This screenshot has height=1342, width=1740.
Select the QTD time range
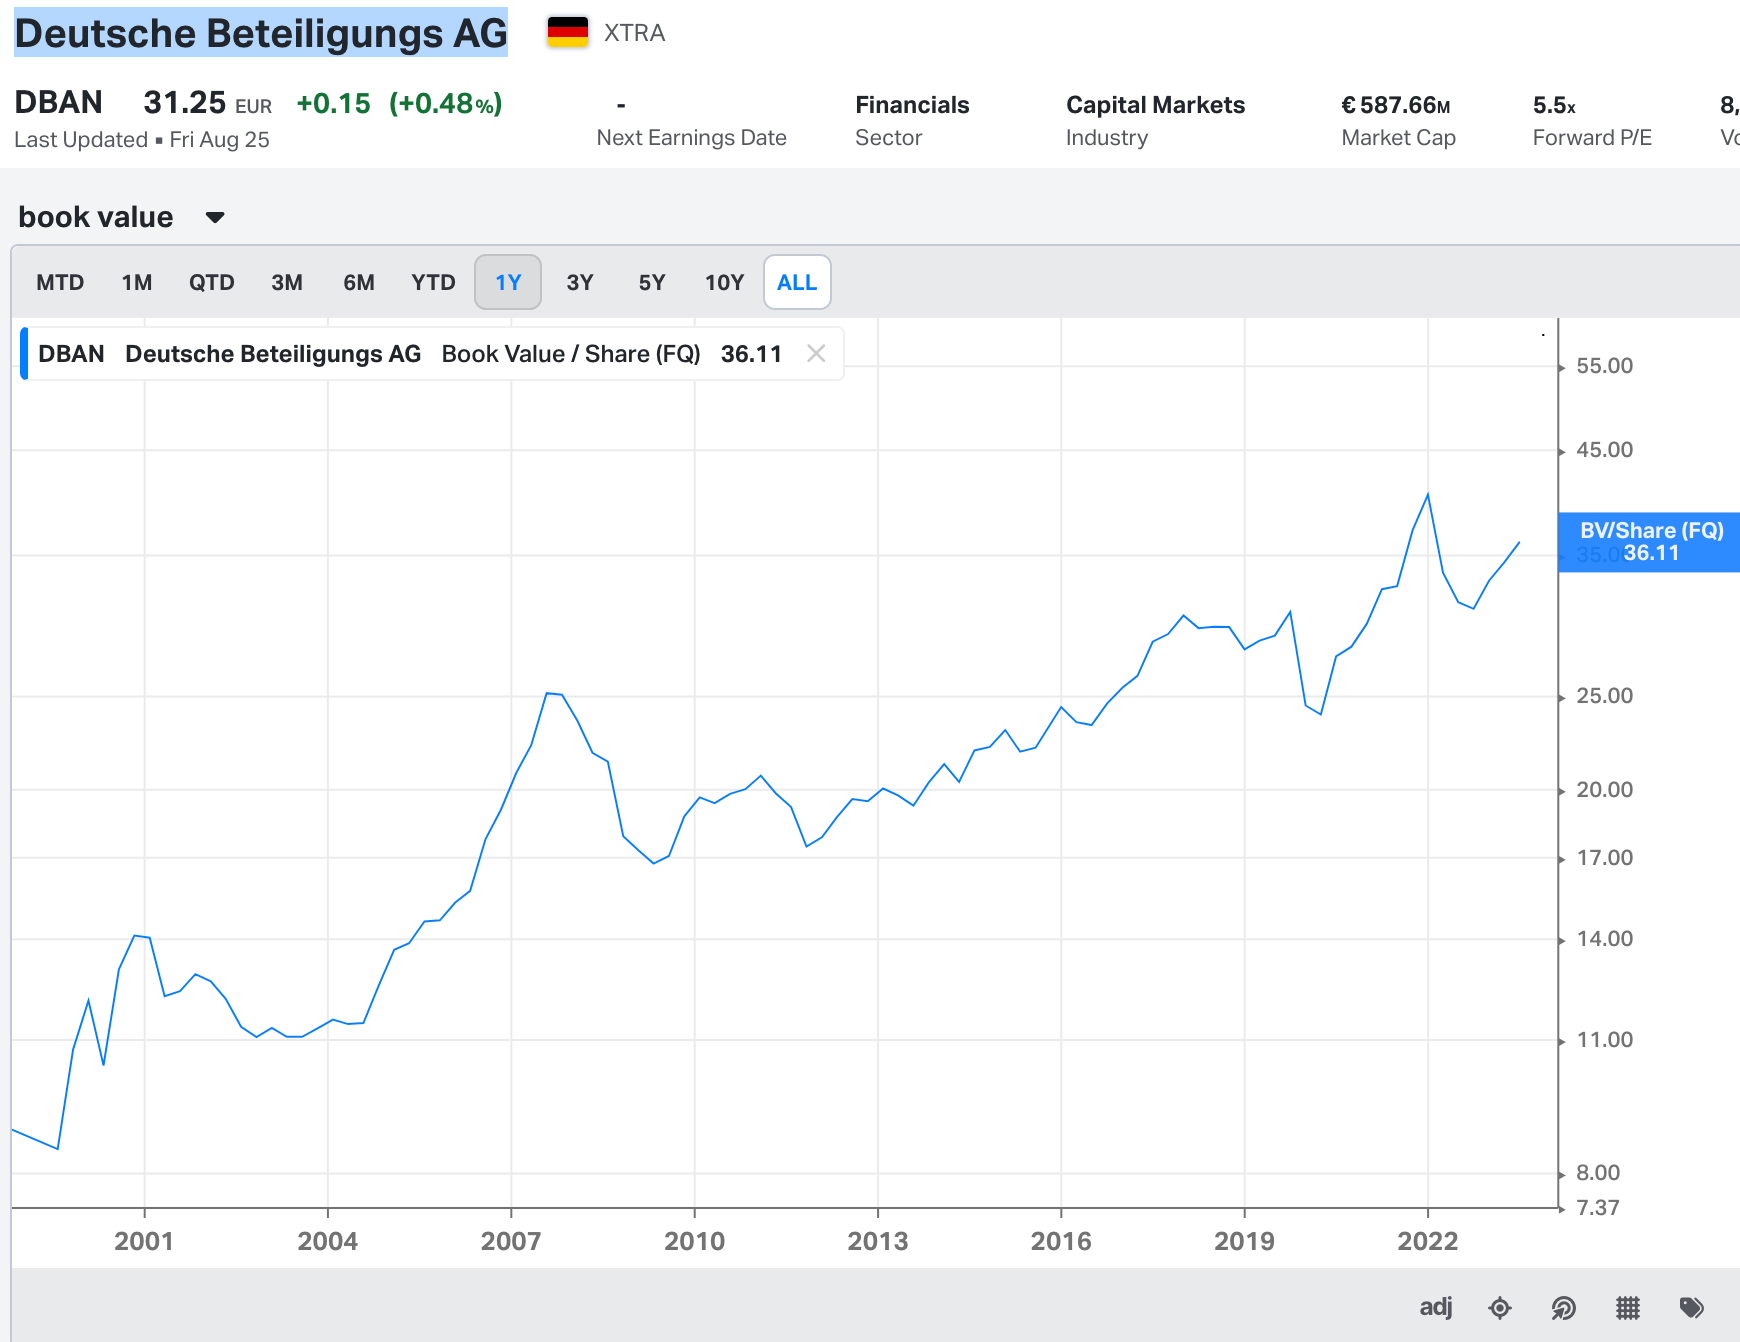(x=212, y=282)
